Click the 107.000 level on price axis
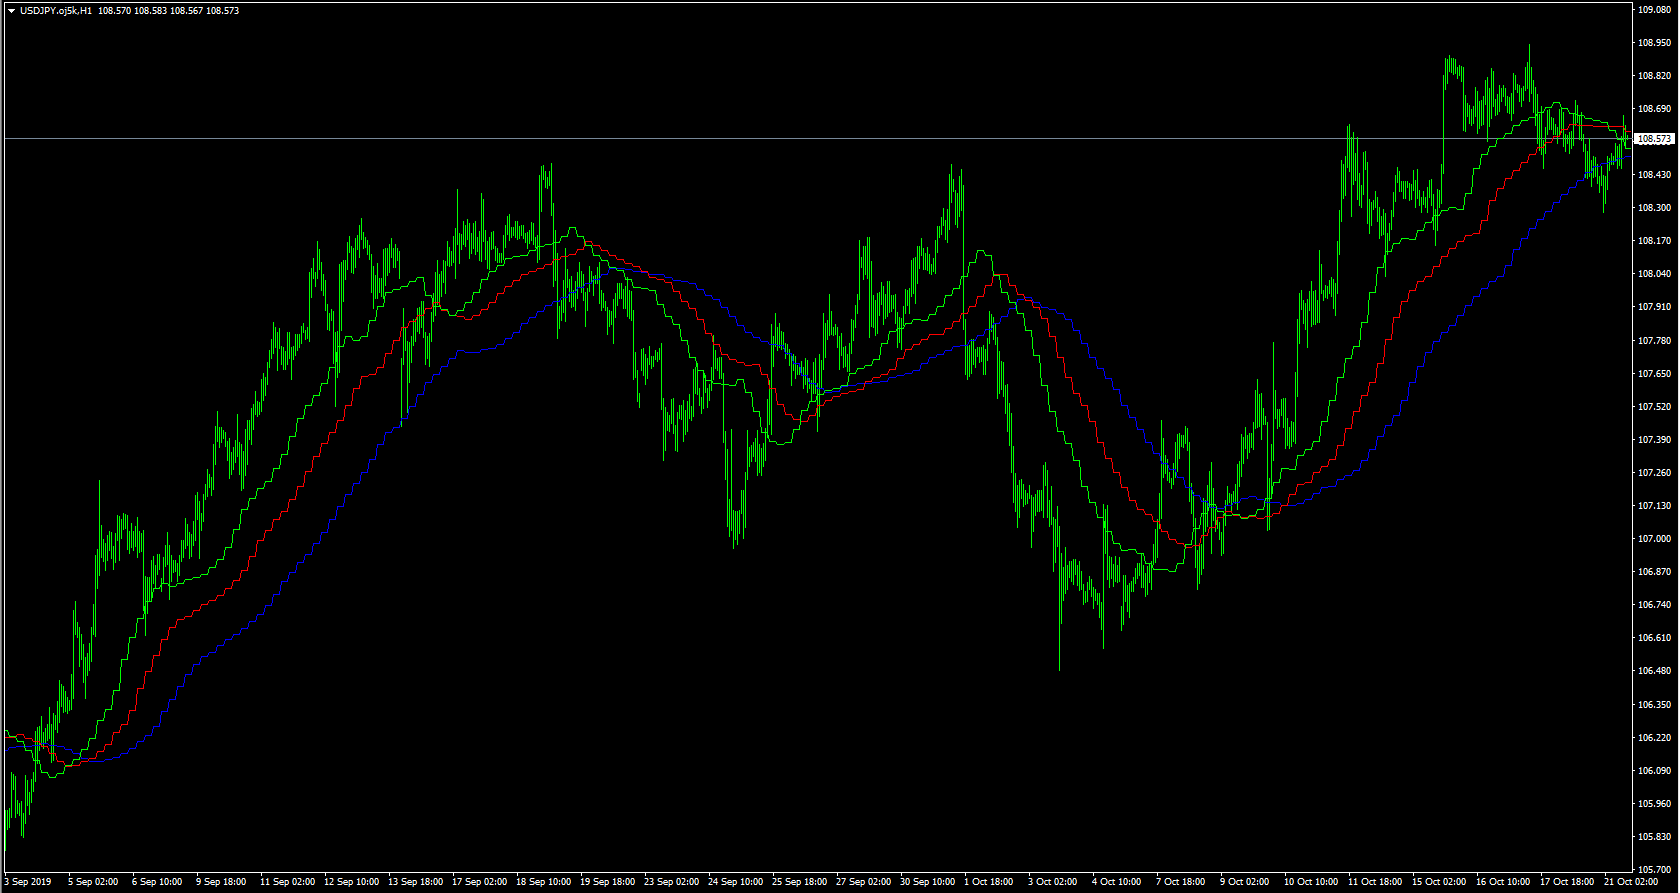This screenshot has height=893, width=1680. click(x=1656, y=539)
